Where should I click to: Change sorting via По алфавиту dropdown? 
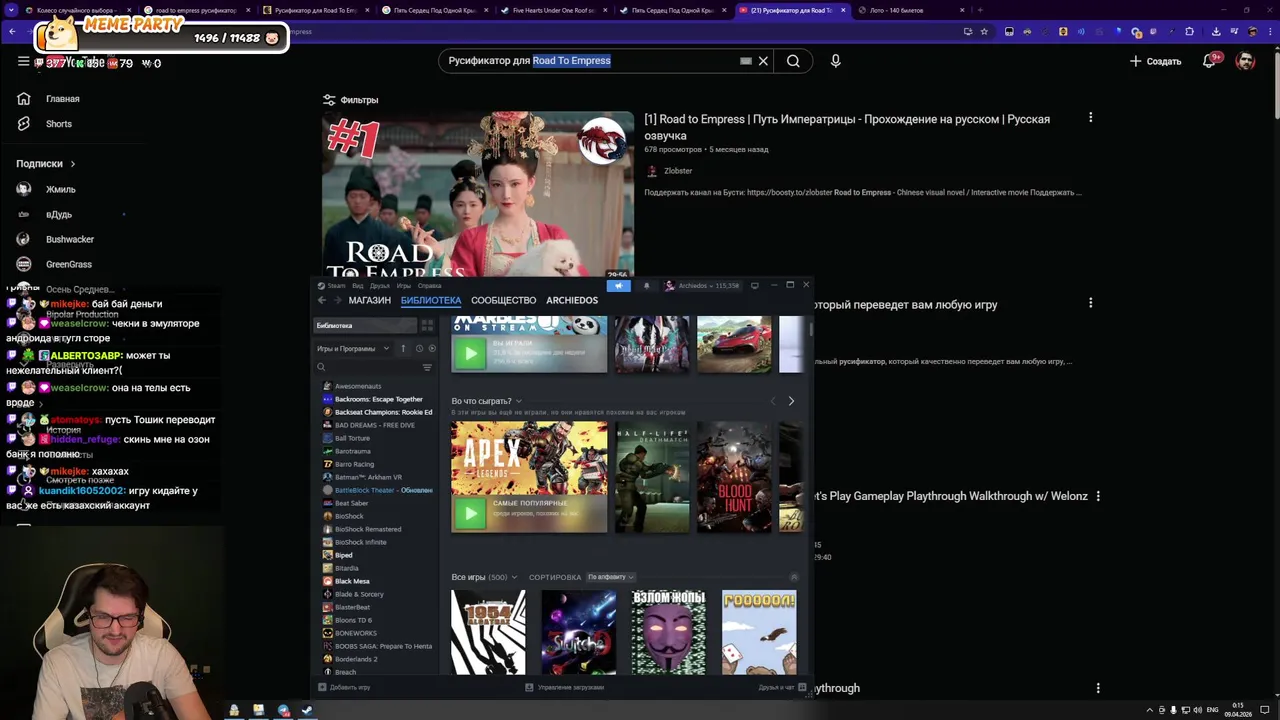pyautogui.click(x=611, y=577)
